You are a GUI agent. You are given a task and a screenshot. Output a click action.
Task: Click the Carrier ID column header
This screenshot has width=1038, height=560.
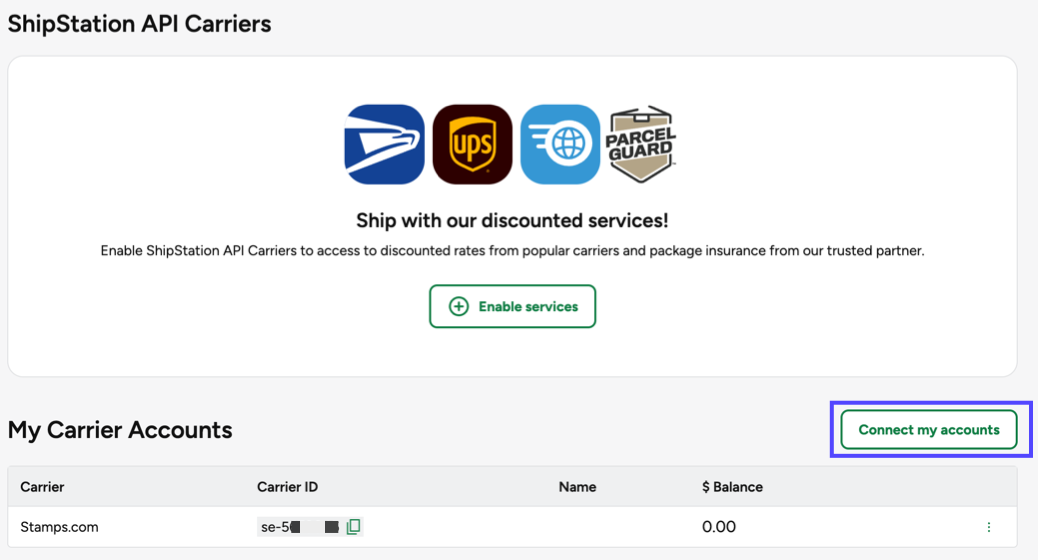click(x=287, y=487)
